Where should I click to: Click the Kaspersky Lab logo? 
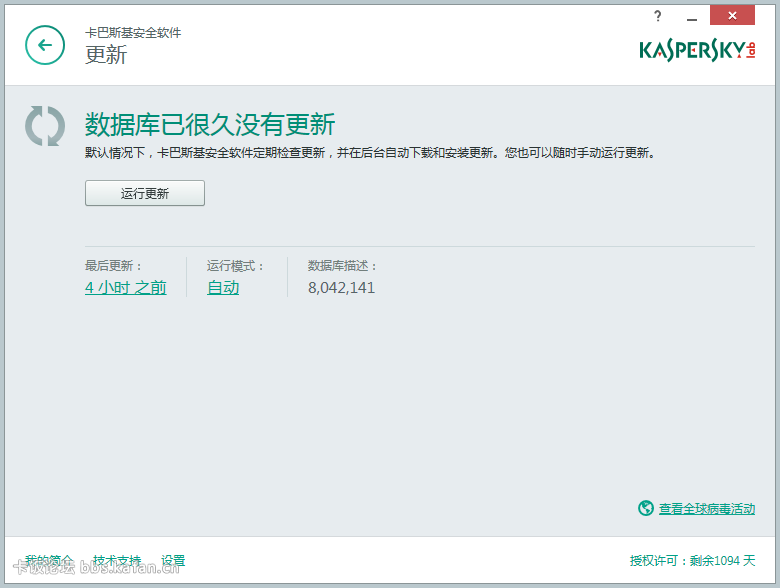click(697, 50)
